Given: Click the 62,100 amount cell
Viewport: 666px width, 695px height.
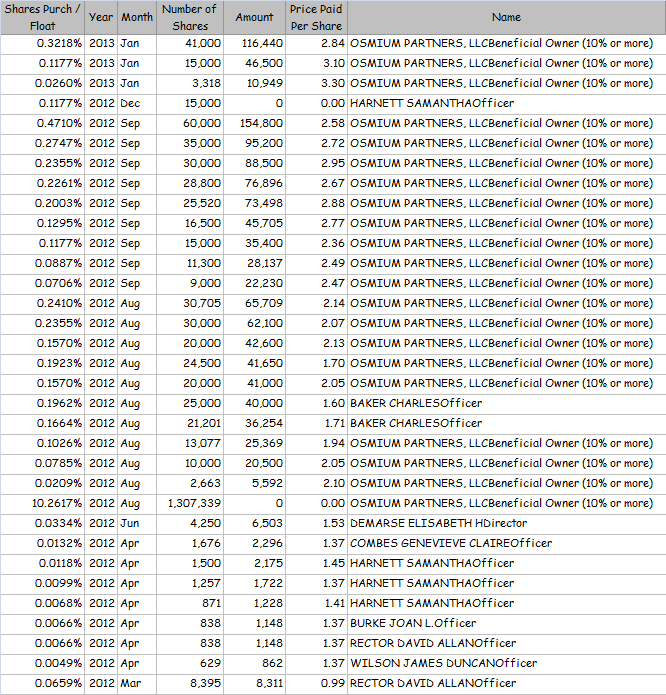Looking at the screenshot, I should point(254,323).
